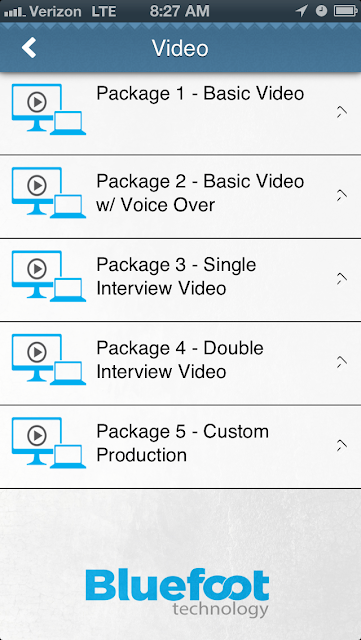
Task: Tap the location arrow in status bar
Action: click(x=301, y=11)
